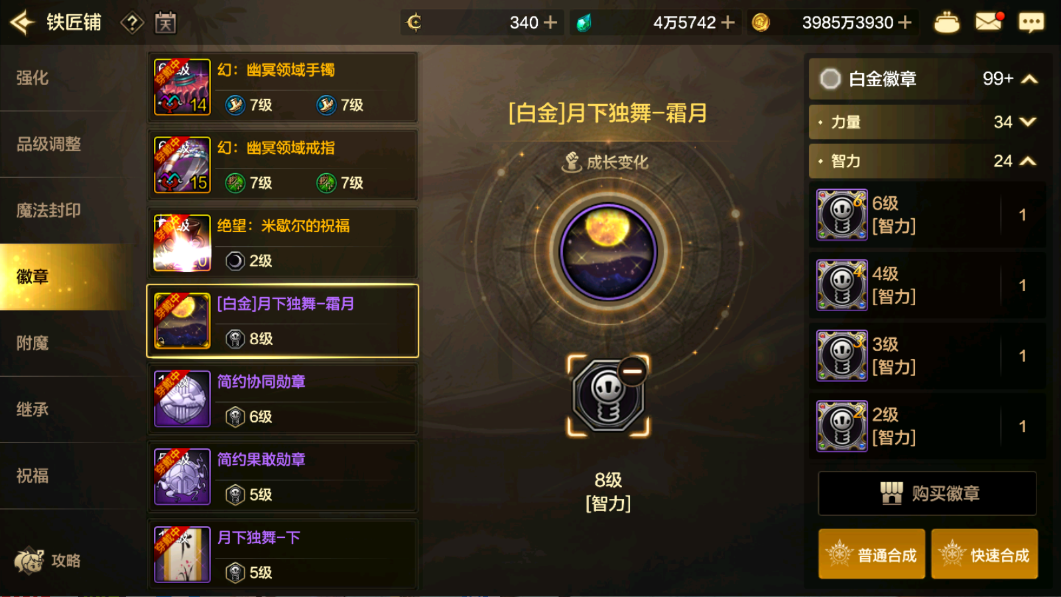Open the help question mark icon
Screen dimensions: 1061x597
(131, 23)
